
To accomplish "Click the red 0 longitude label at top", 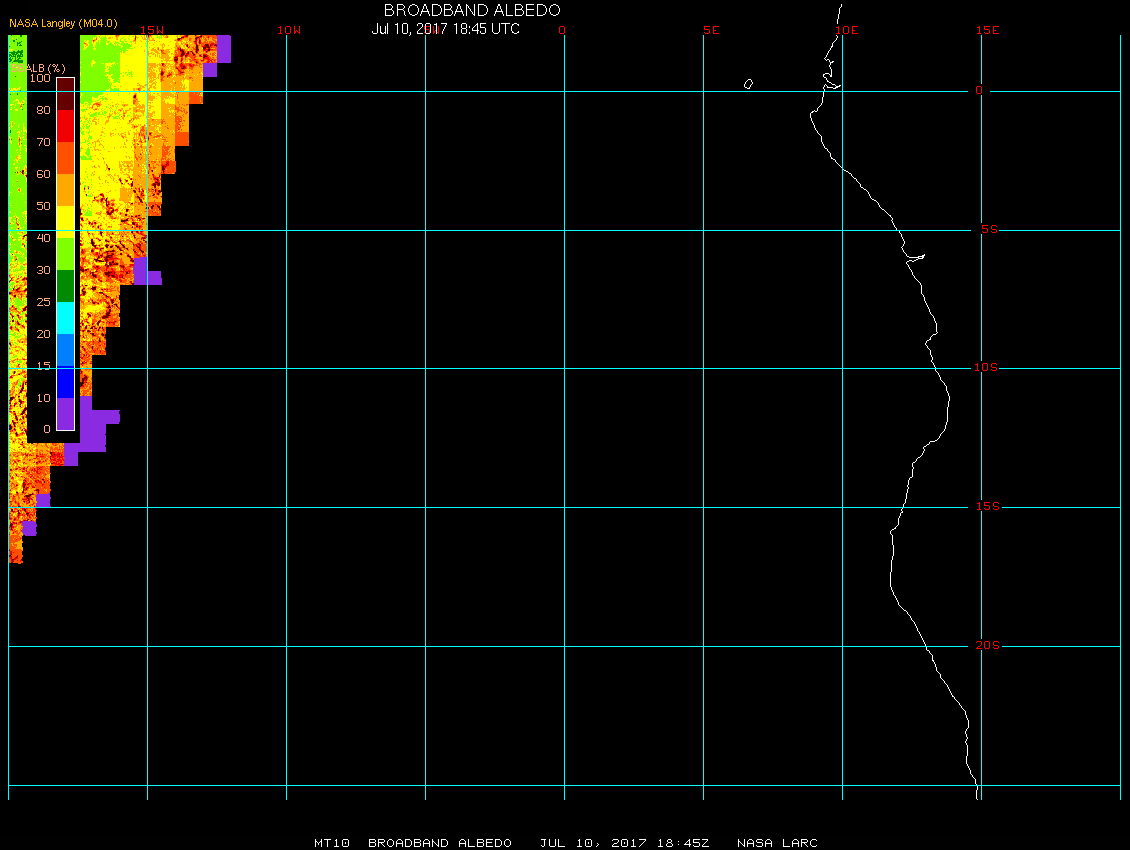I will (x=562, y=30).
